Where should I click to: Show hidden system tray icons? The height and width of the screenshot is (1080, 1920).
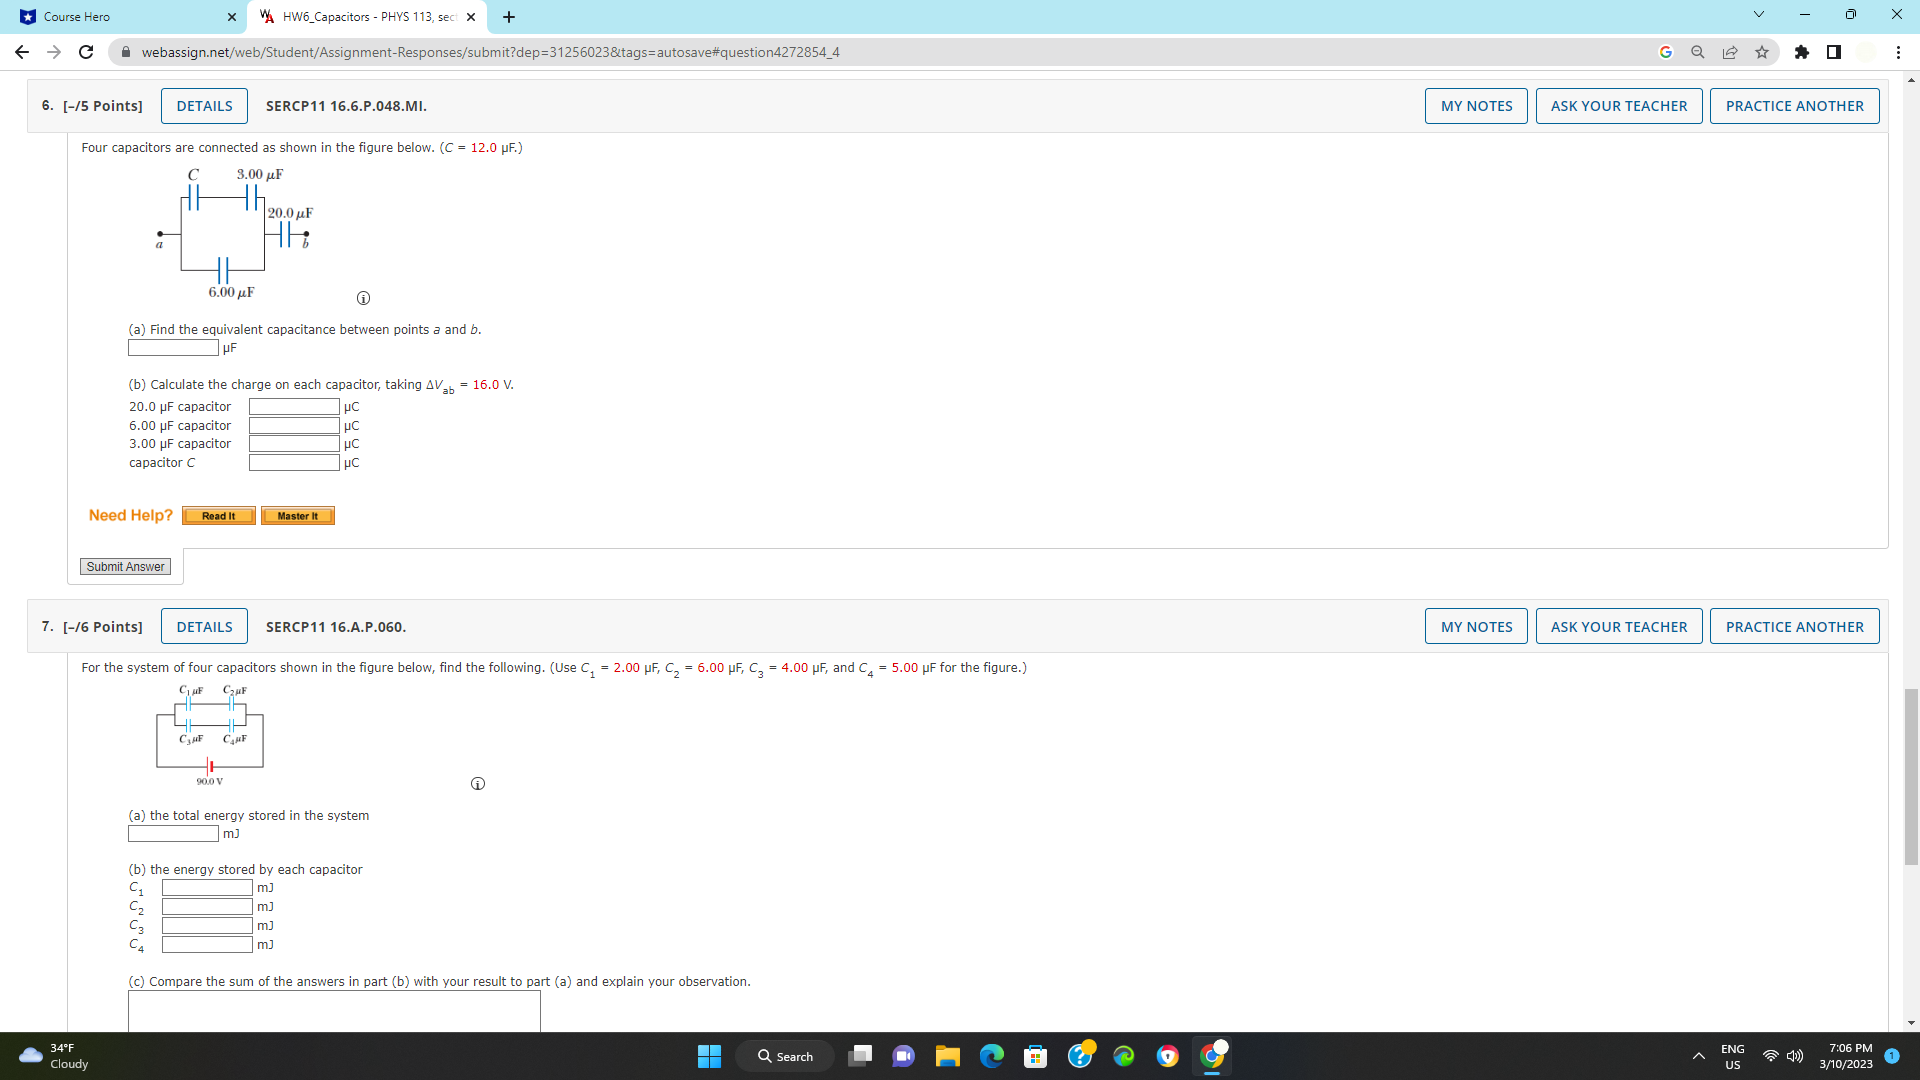click(x=1698, y=1056)
